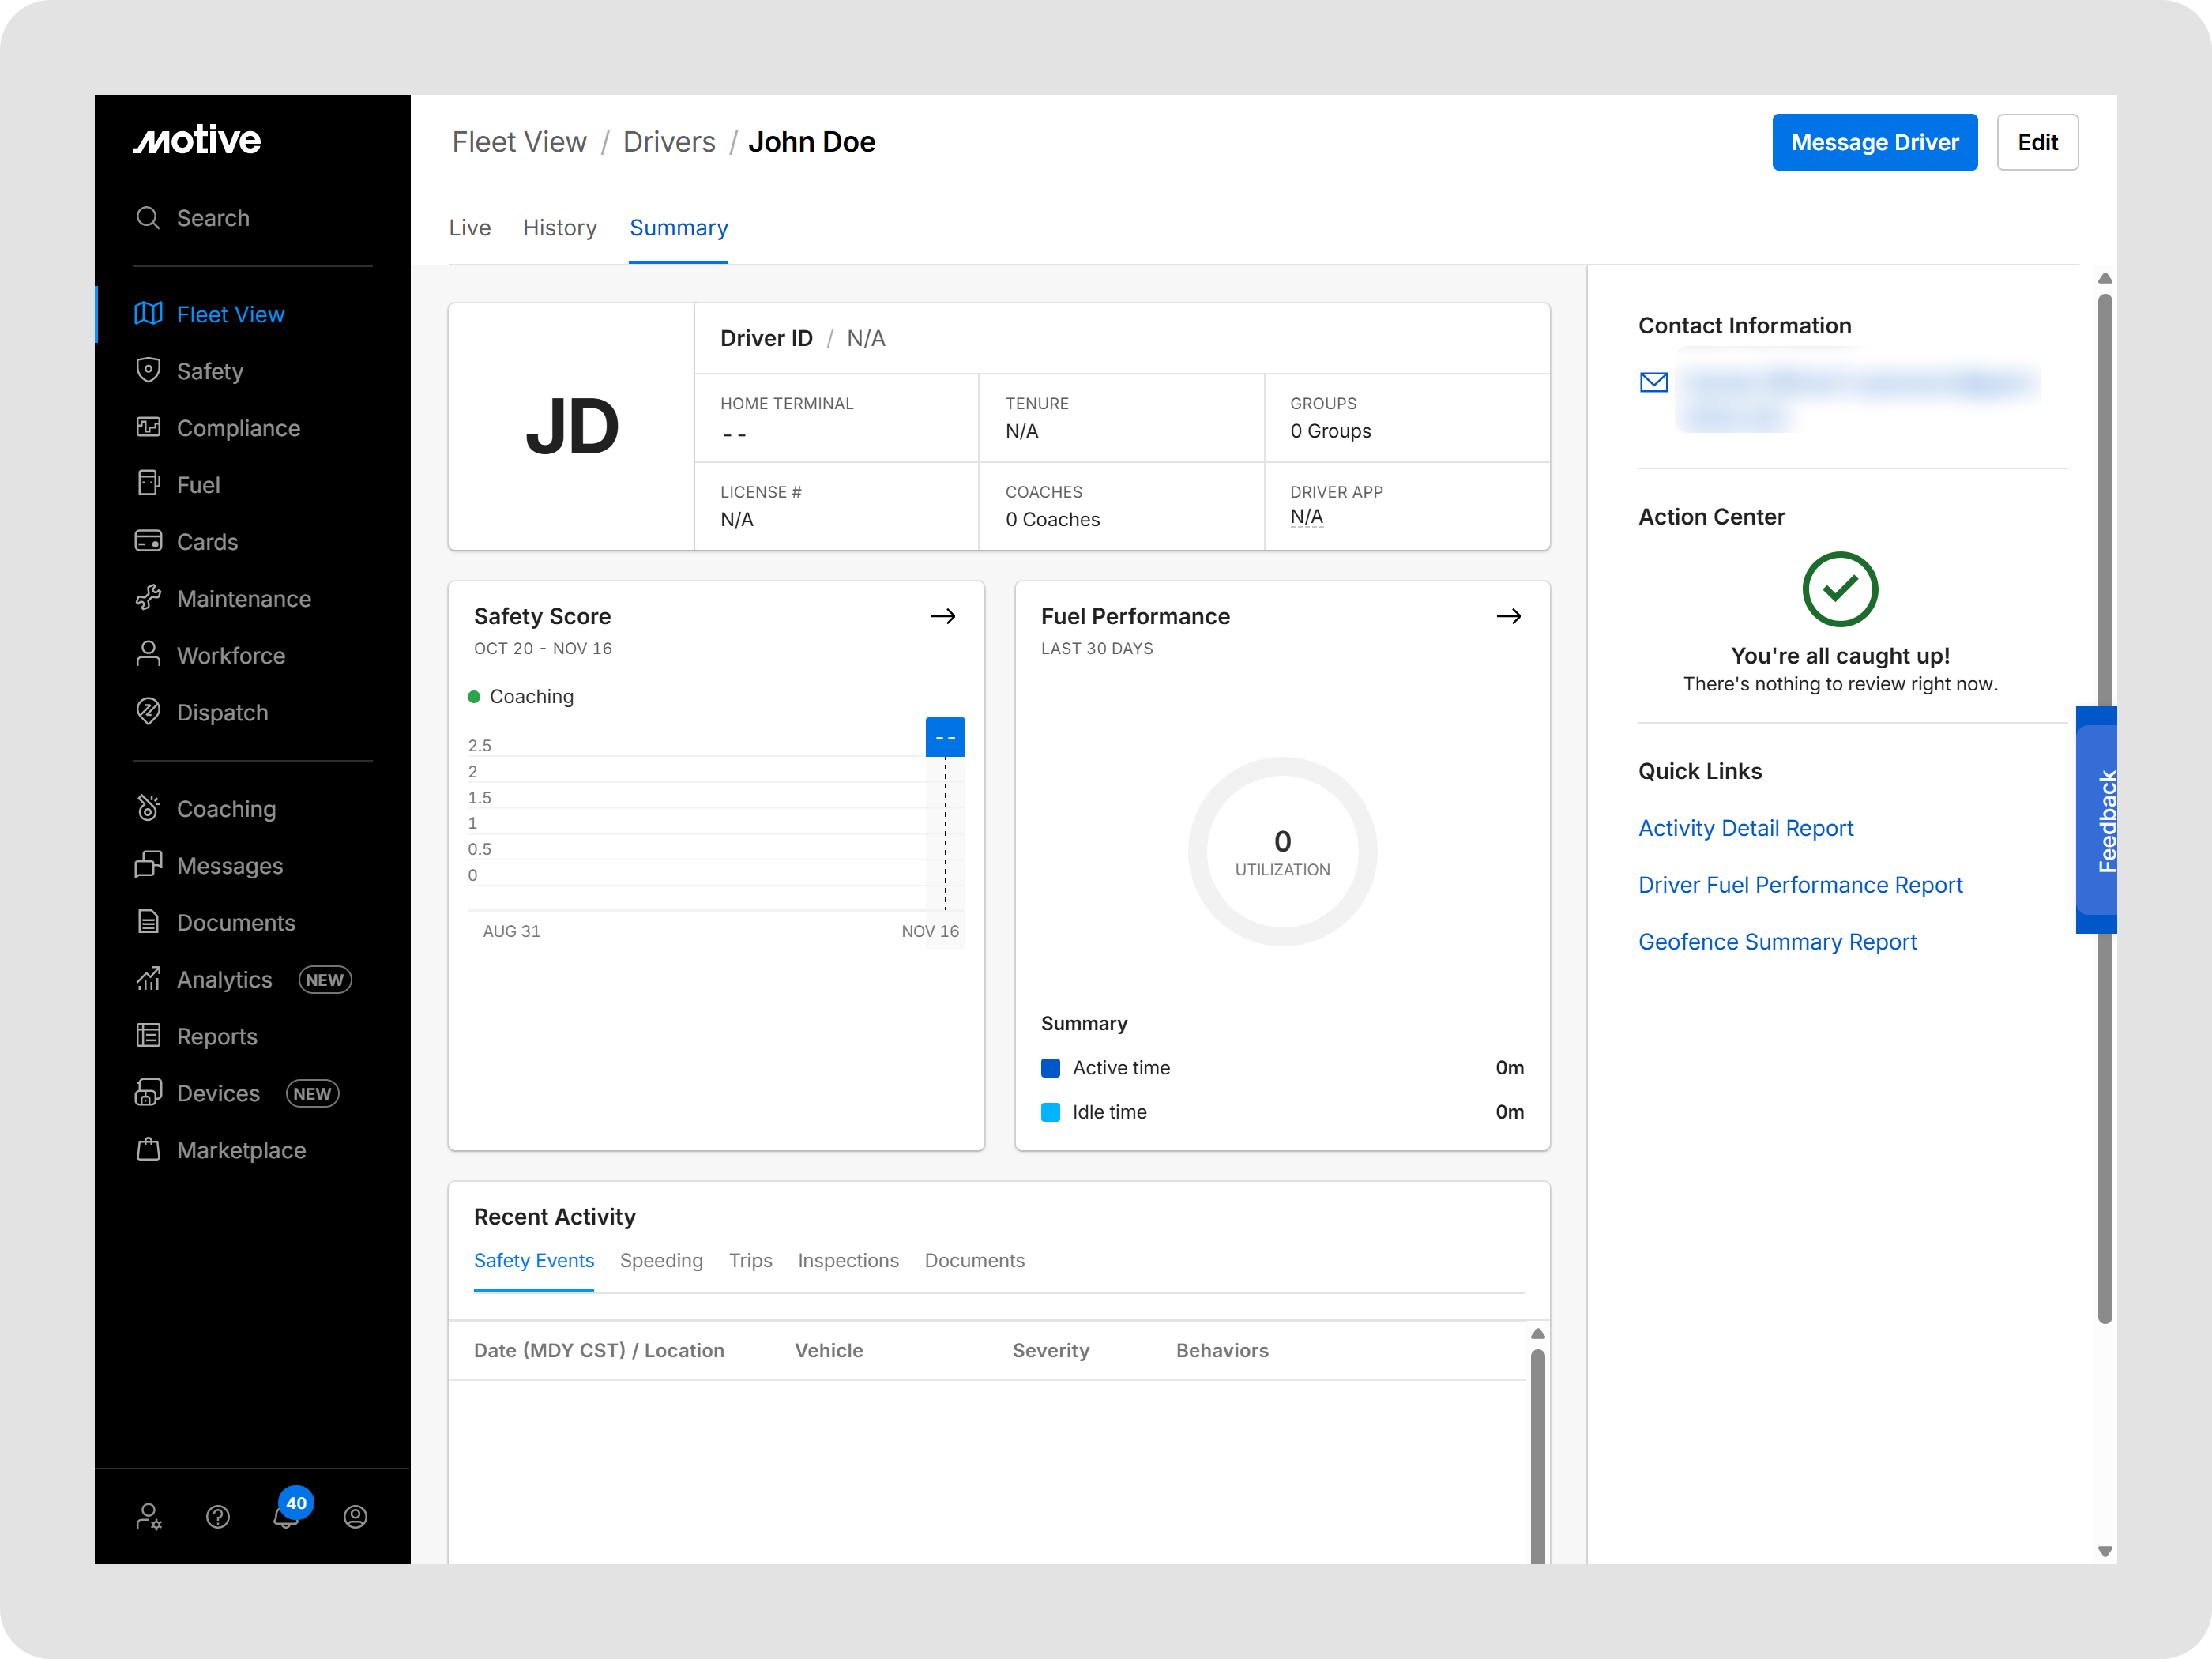Open the Feedback side tab
This screenshot has height=1659, width=2212.
(2099, 820)
